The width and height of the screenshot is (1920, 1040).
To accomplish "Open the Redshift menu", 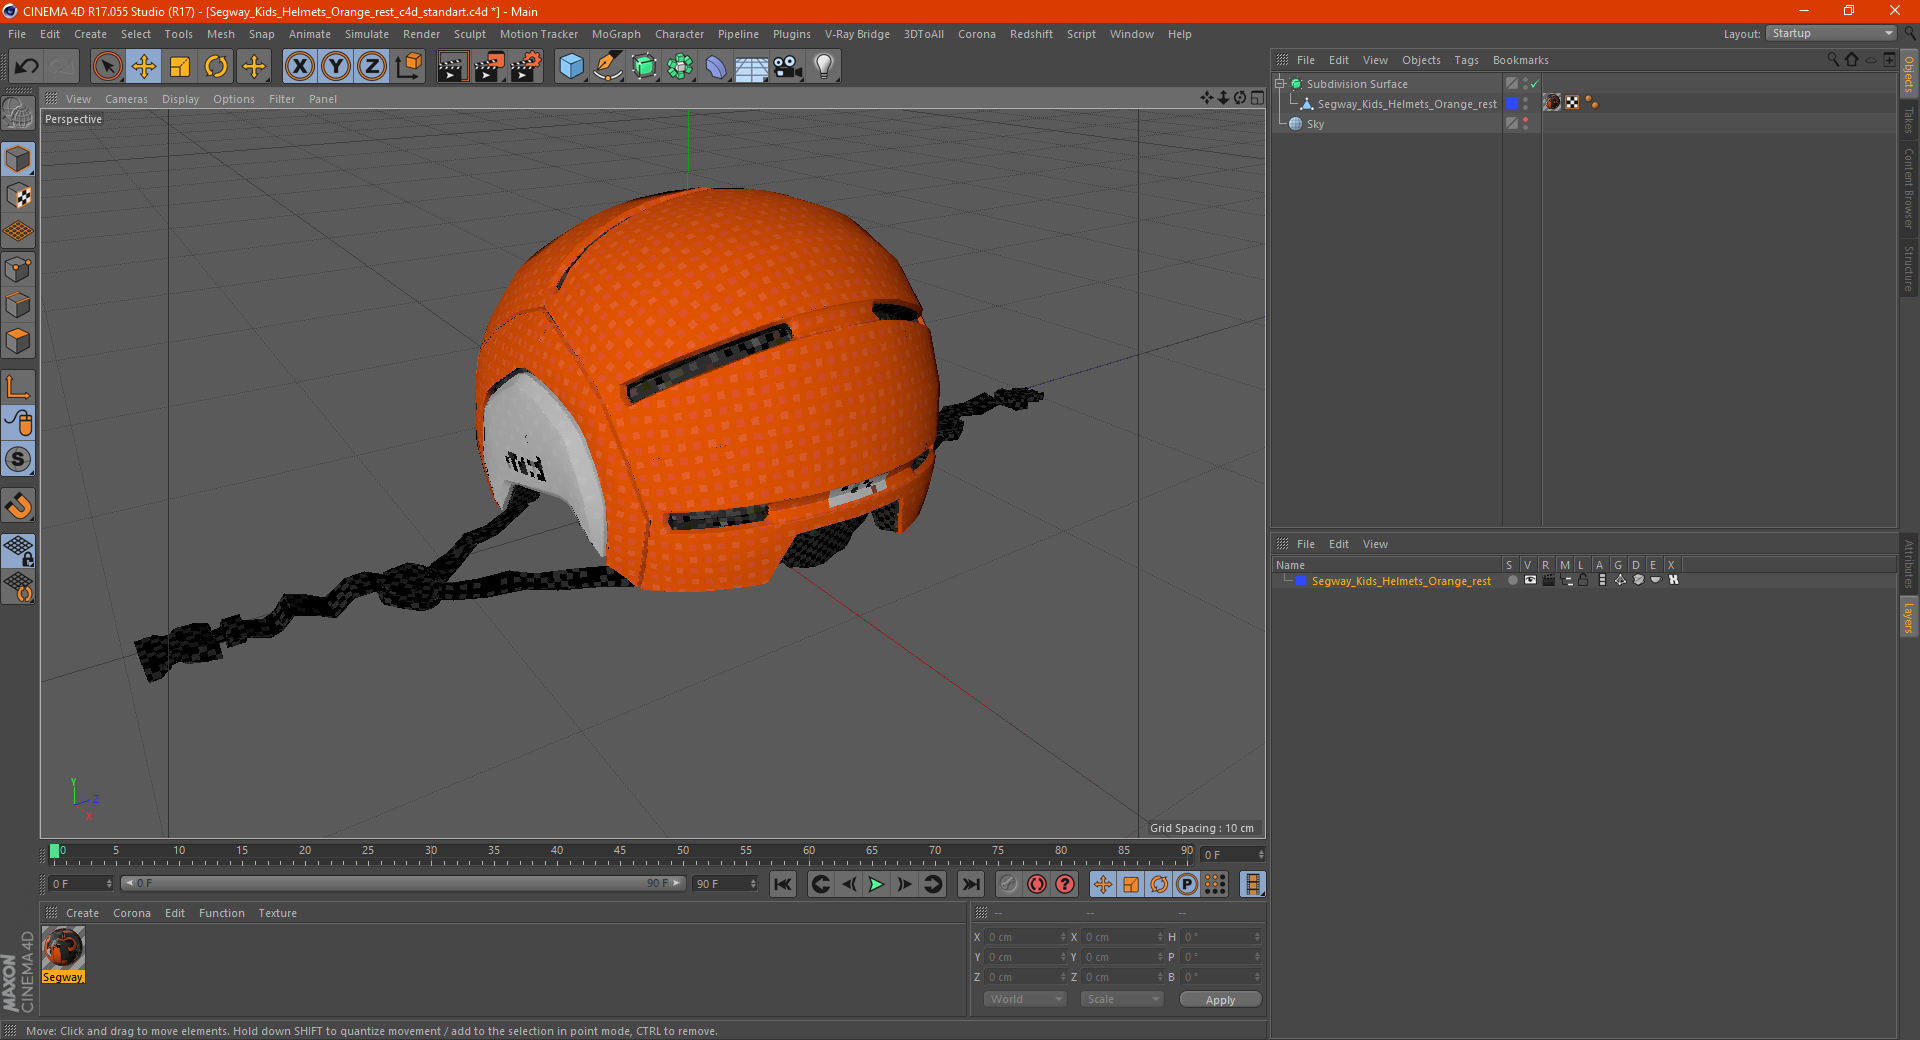I will coord(1031,34).
